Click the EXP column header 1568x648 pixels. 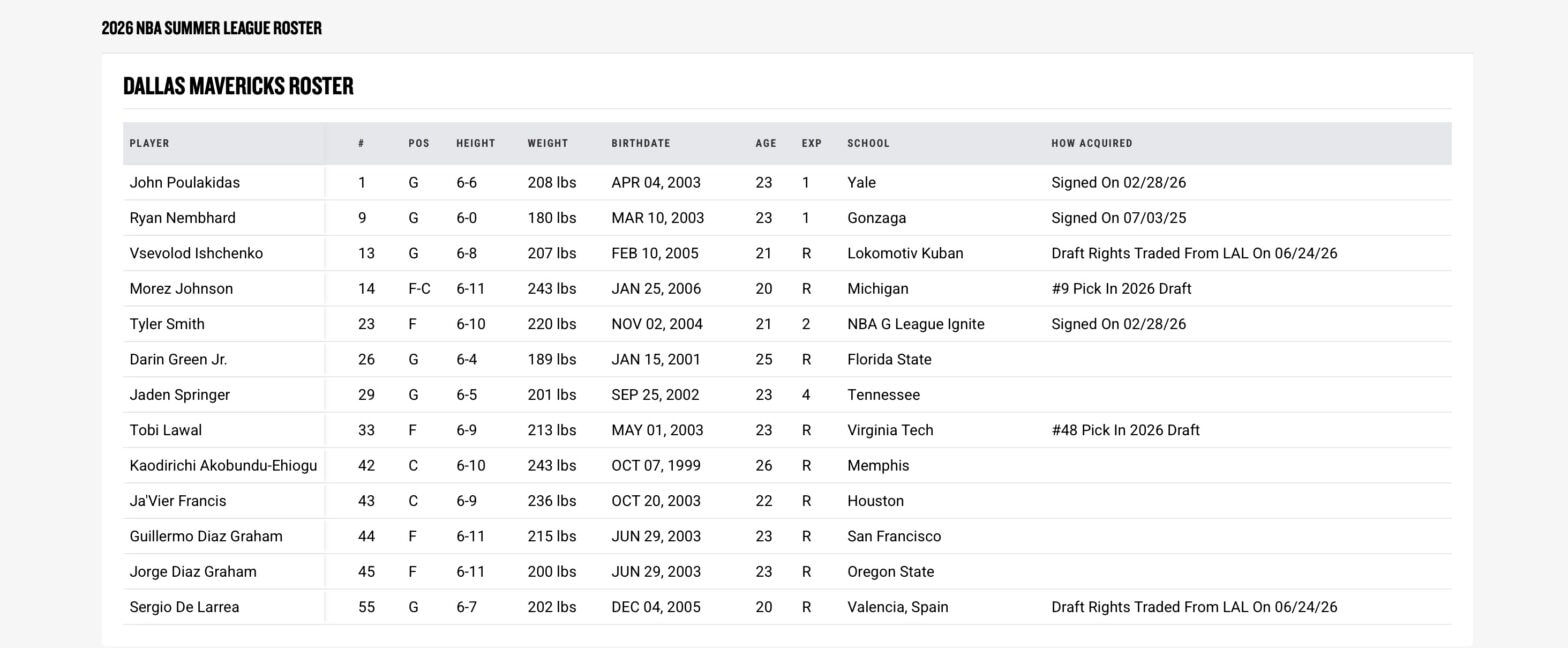tap(812, 143)
